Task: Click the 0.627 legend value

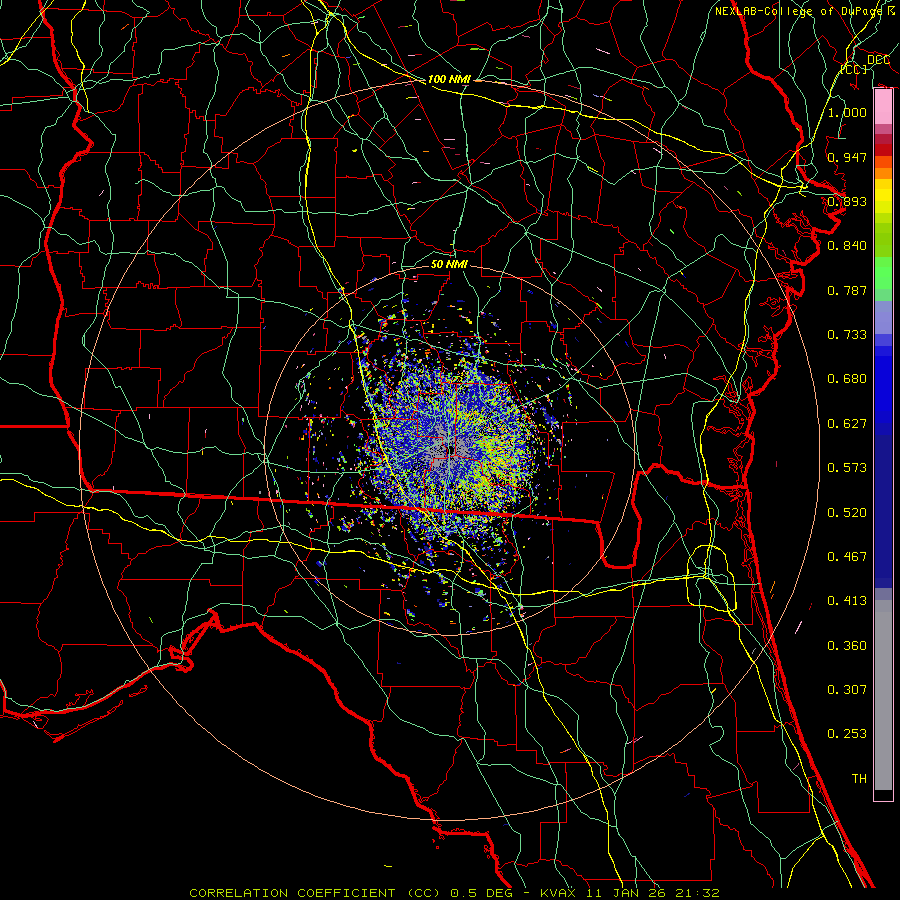Action: point(847,424)
